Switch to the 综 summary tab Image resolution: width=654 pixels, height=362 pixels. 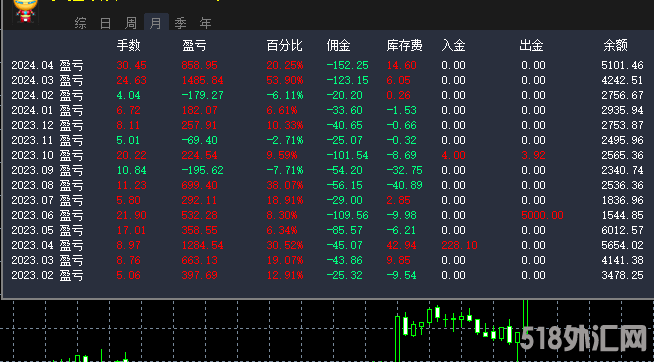click(x=80, y=23)
